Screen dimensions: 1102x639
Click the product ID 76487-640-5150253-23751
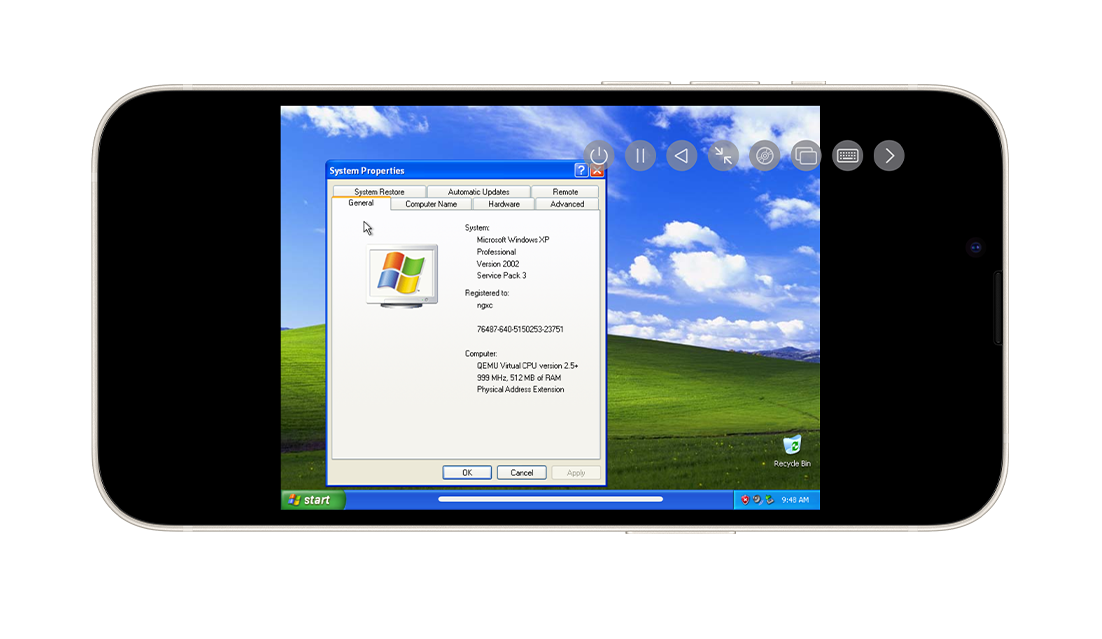tap(520, 329)
